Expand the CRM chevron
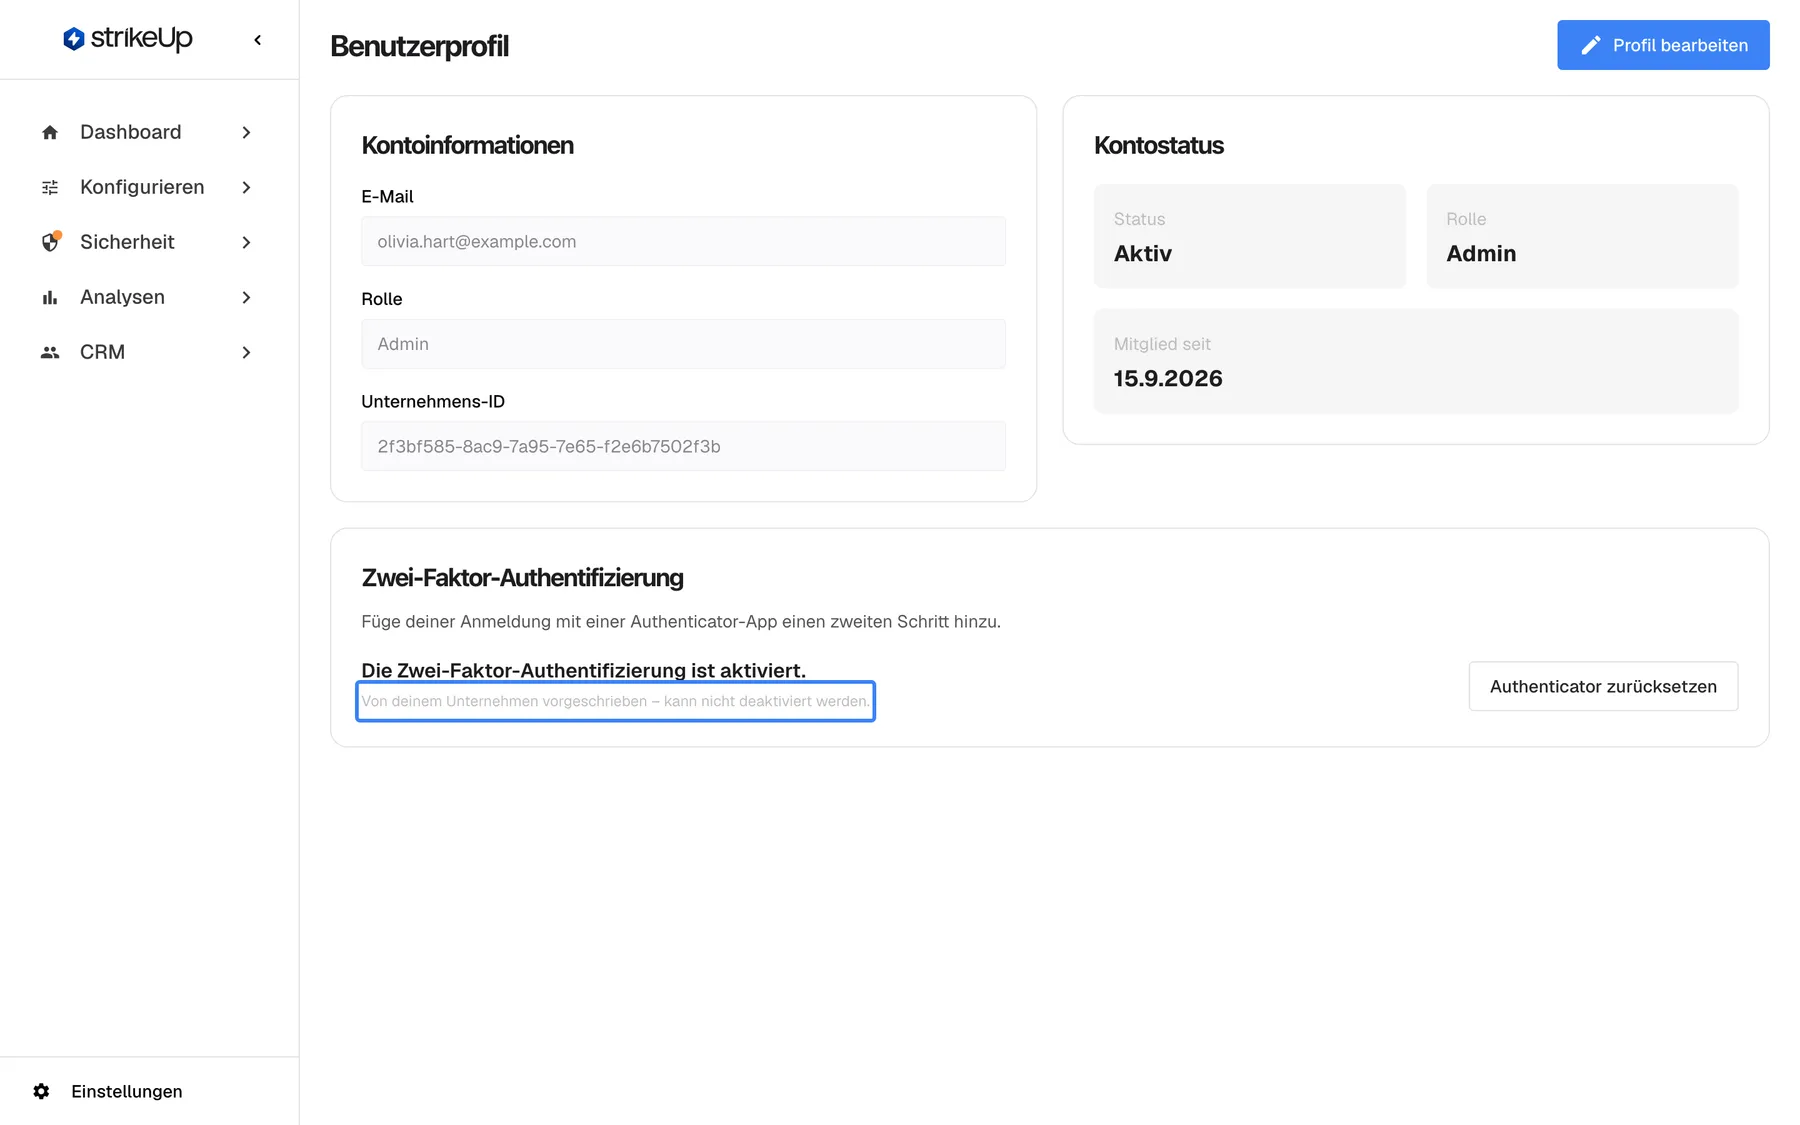 (246, 352)
